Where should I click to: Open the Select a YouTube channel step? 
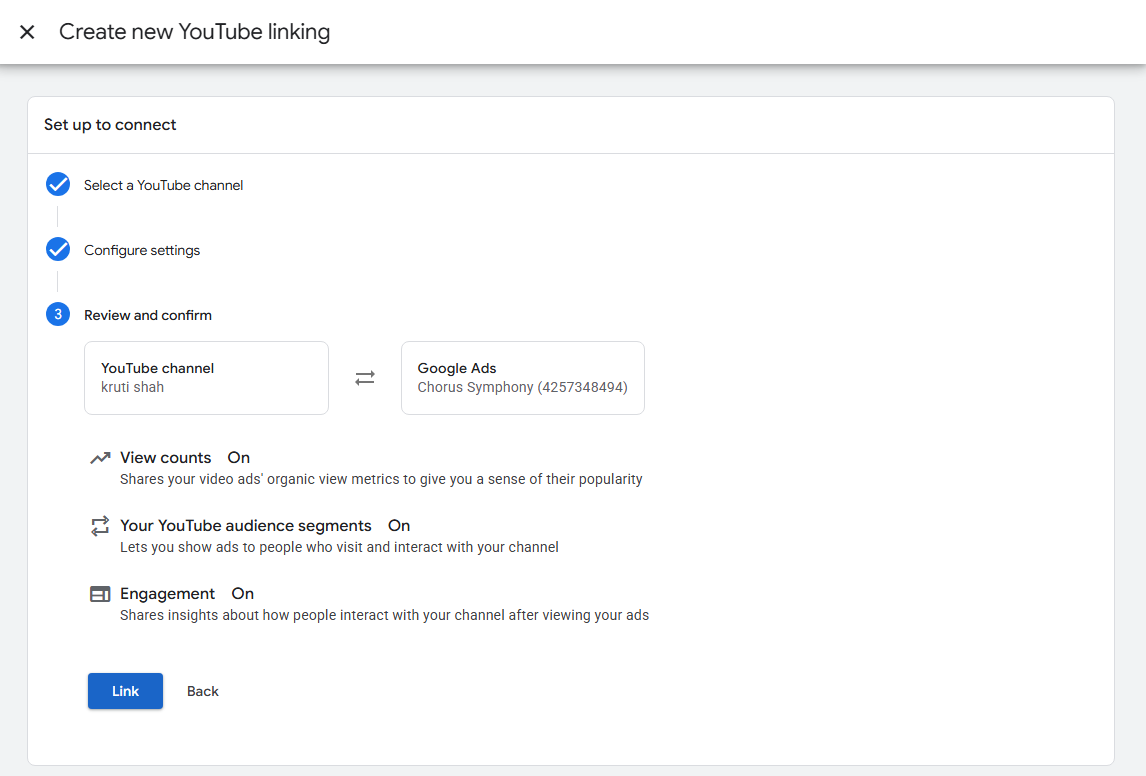163,184
